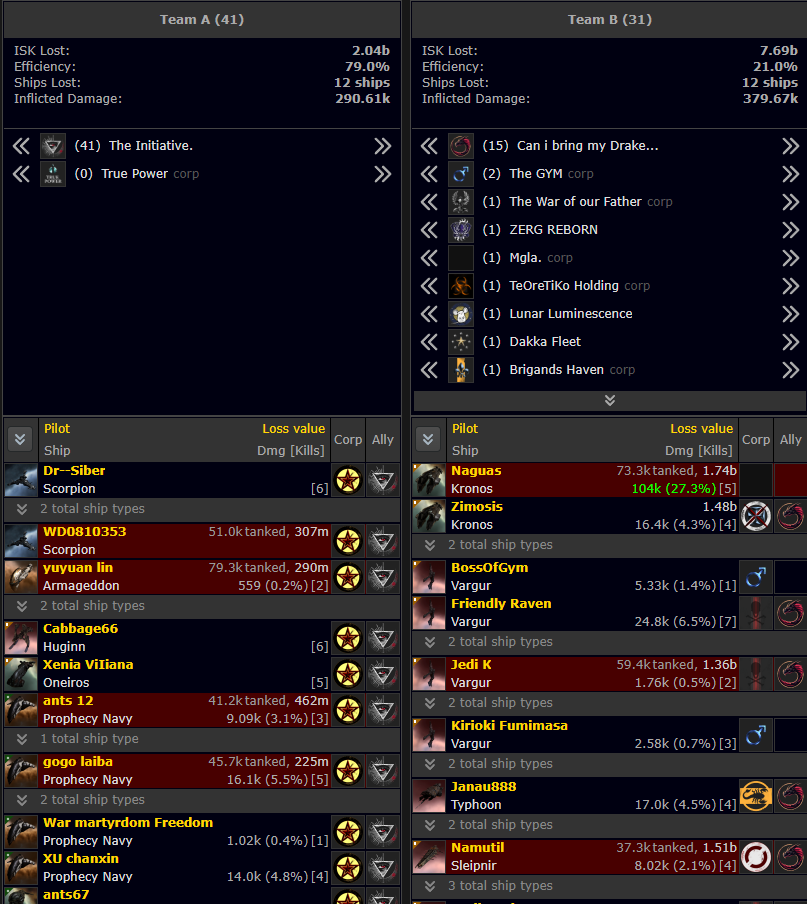Sort Team A by Pilot column header
Screen dimensions: 807x904
(x=57, y=428)
